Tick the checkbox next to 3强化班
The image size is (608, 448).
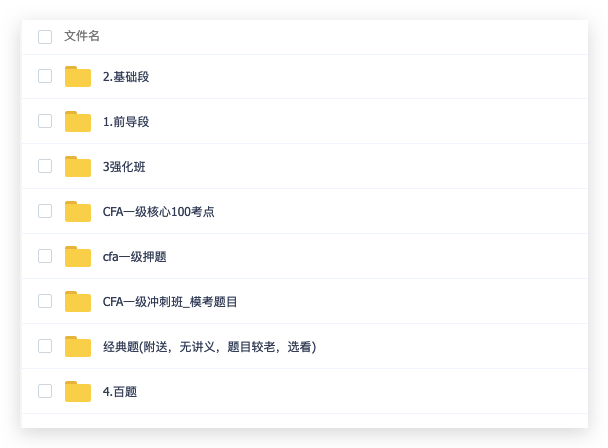[x=45, y=166]
